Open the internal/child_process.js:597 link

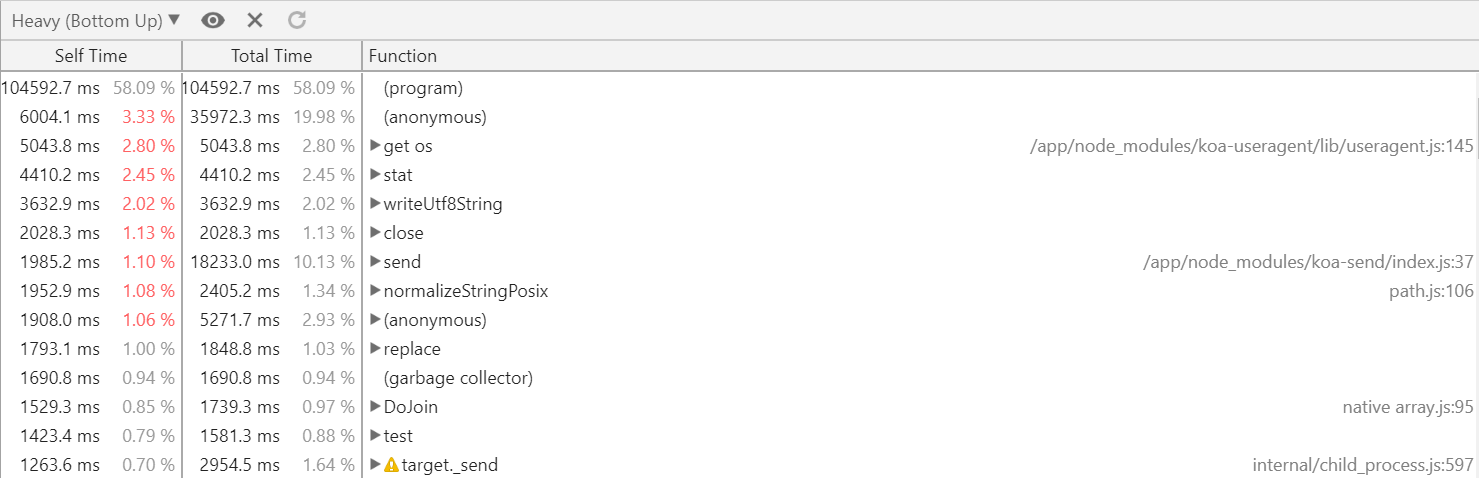tap(1363, 465)
